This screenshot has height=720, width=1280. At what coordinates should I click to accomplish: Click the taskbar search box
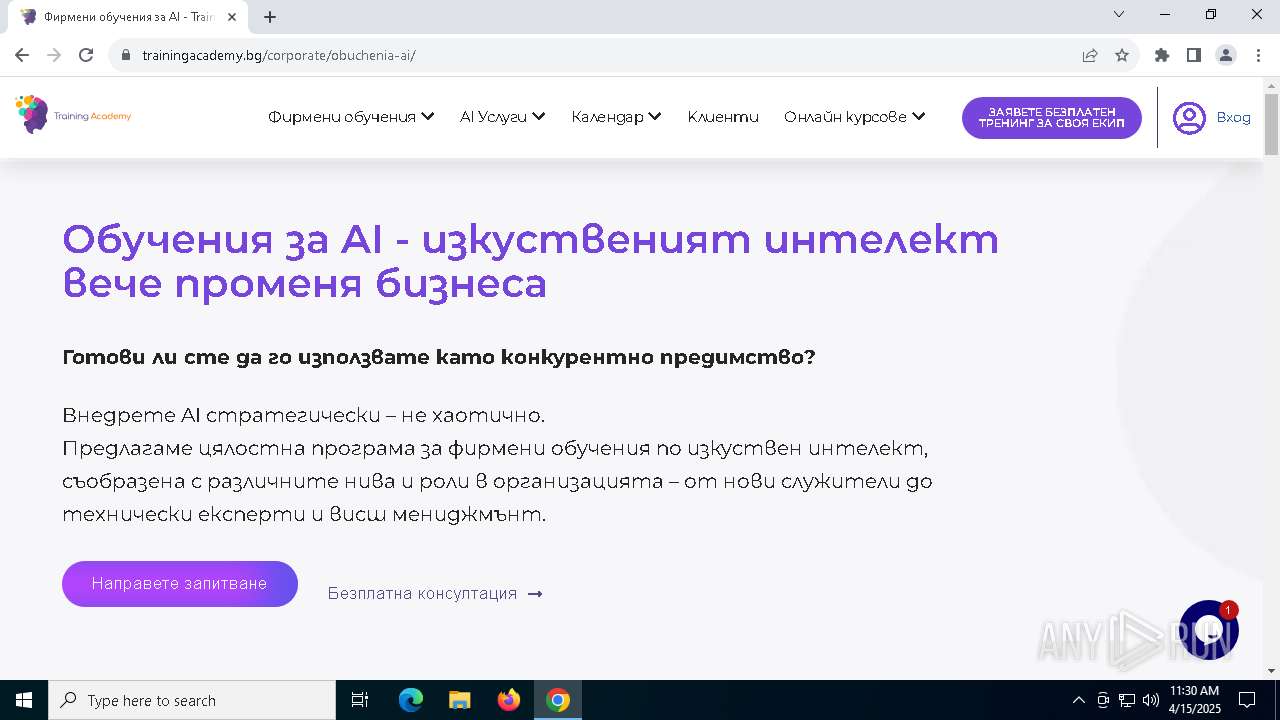[192, 700]
